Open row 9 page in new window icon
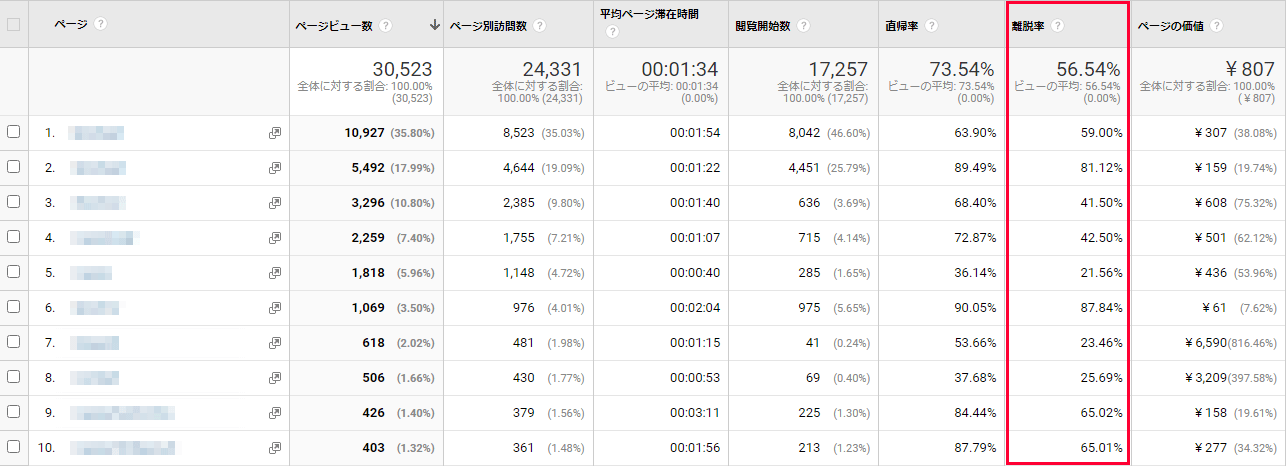This screenshot has height=466, width=1286. (x=275, y=413)
